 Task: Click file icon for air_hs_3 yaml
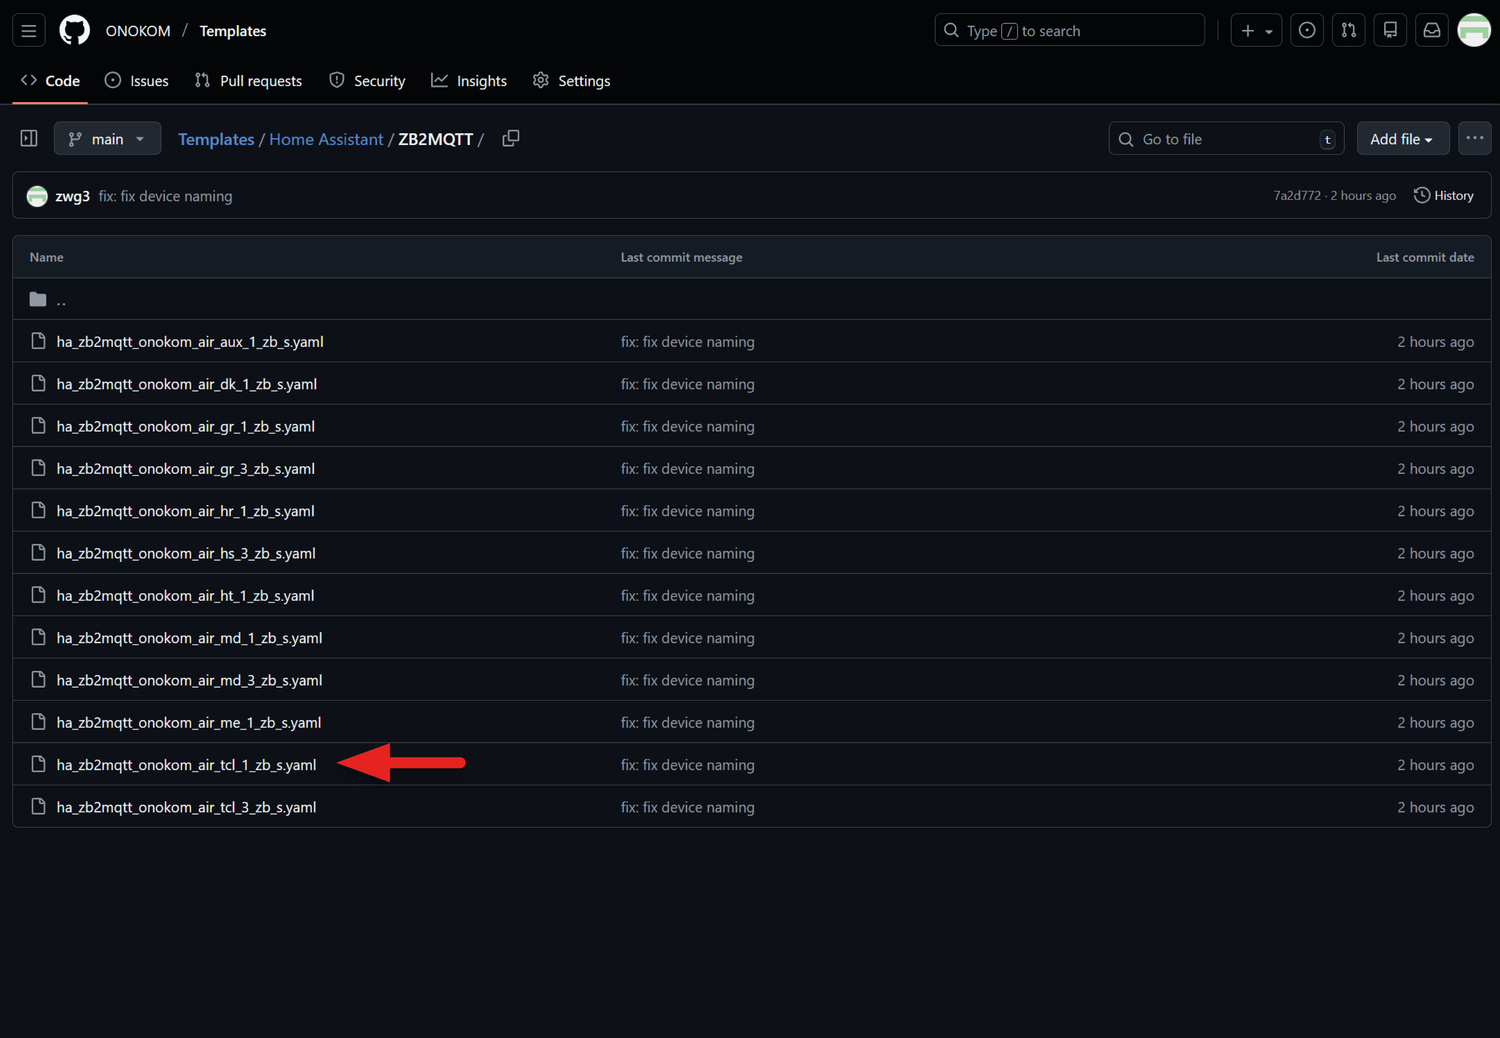38,553
